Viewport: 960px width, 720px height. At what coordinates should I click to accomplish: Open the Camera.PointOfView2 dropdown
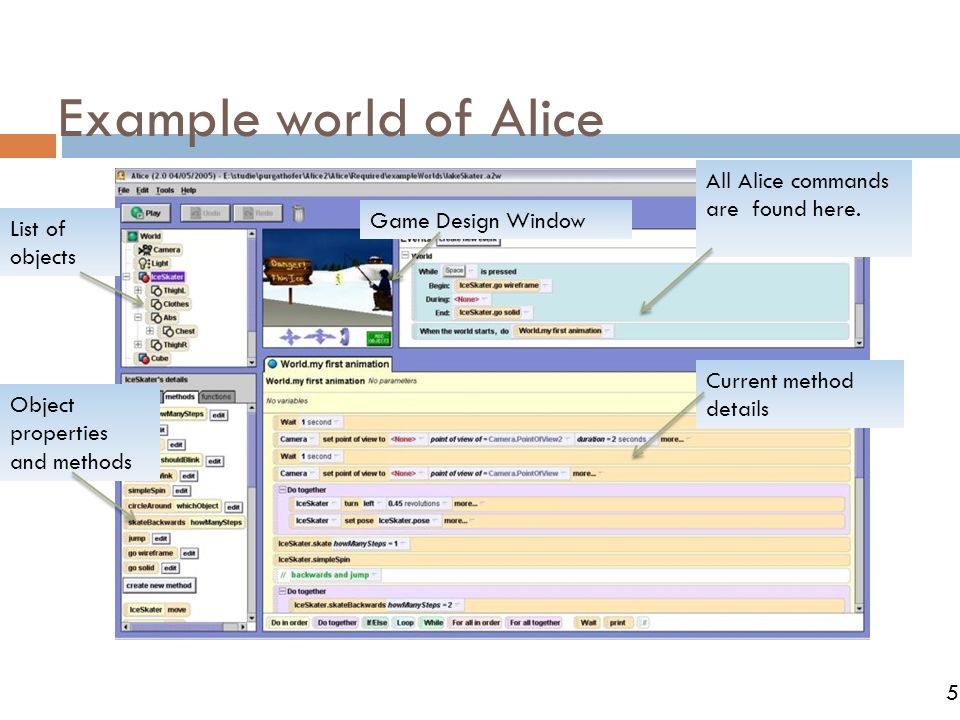[x=530, y=439]
